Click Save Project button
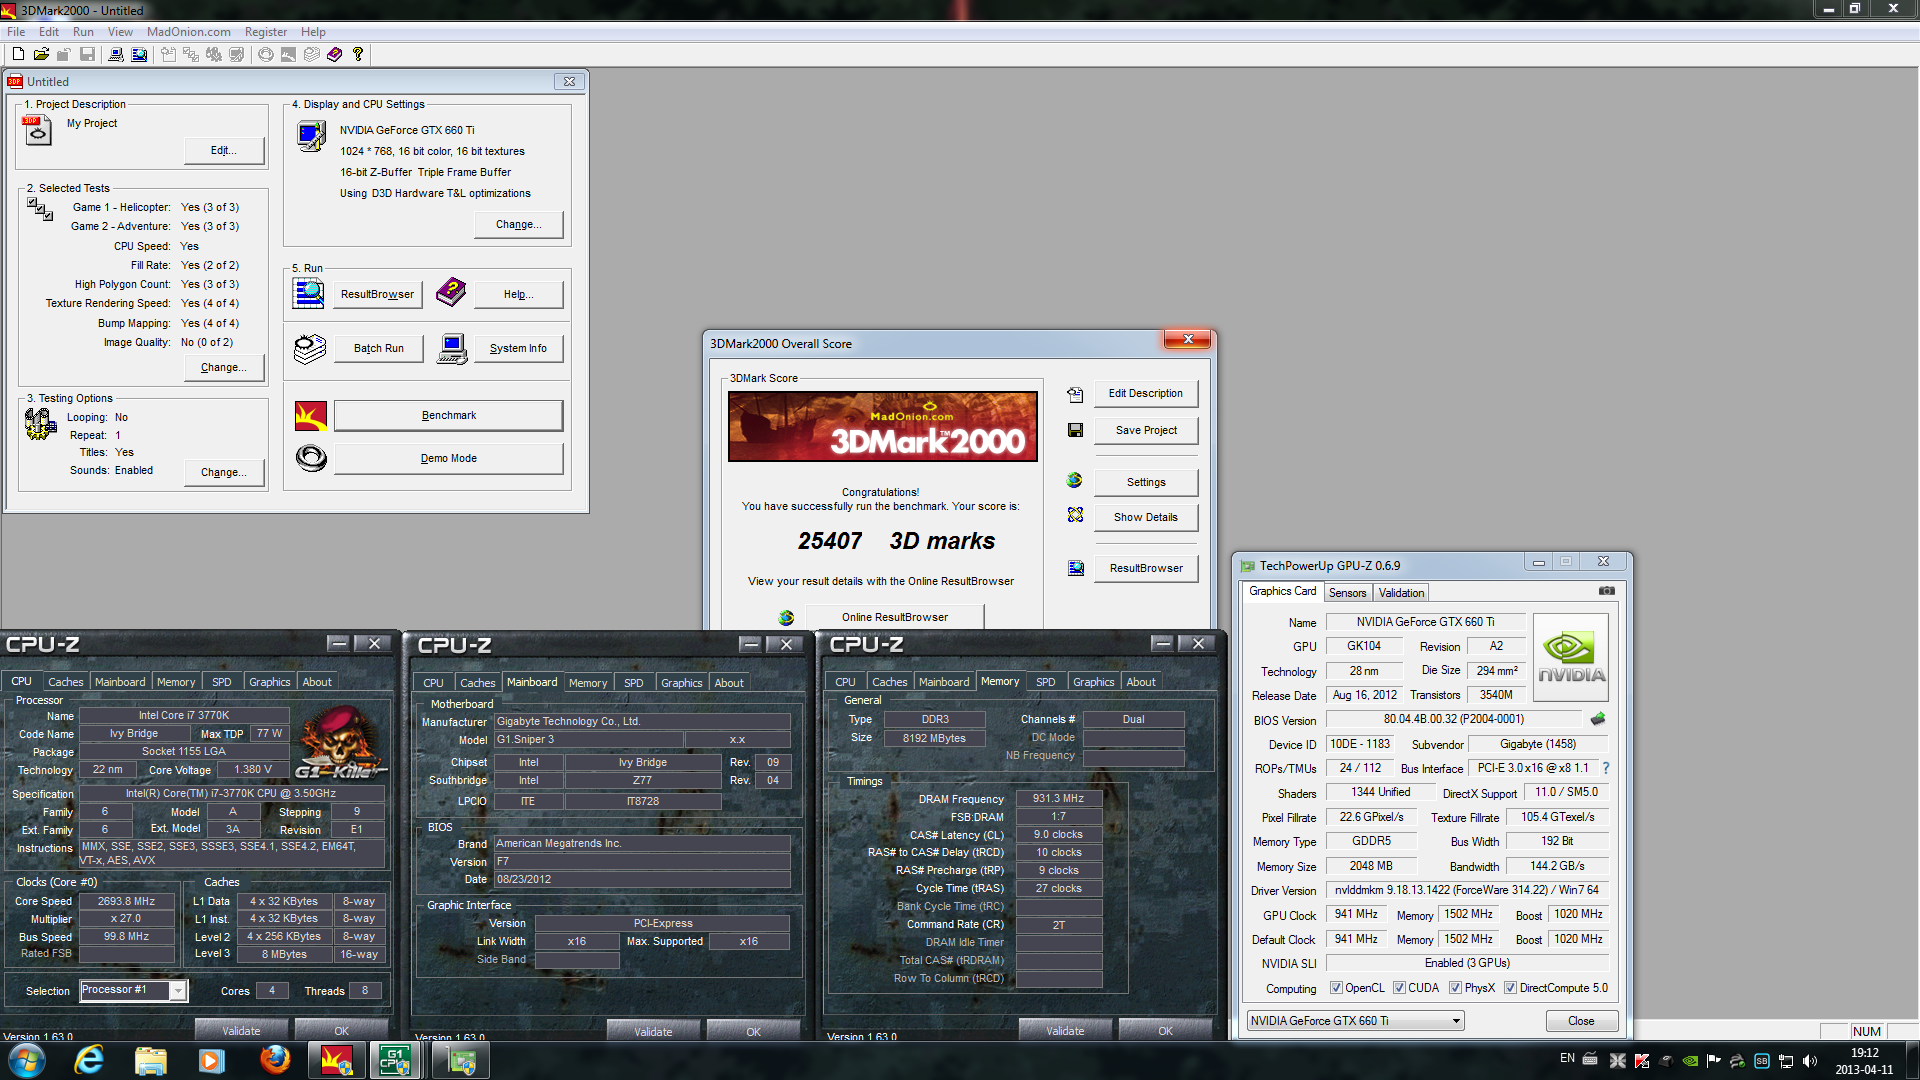The width and height of the screenshot is (1920, 1080). [x=1146, y=431]
